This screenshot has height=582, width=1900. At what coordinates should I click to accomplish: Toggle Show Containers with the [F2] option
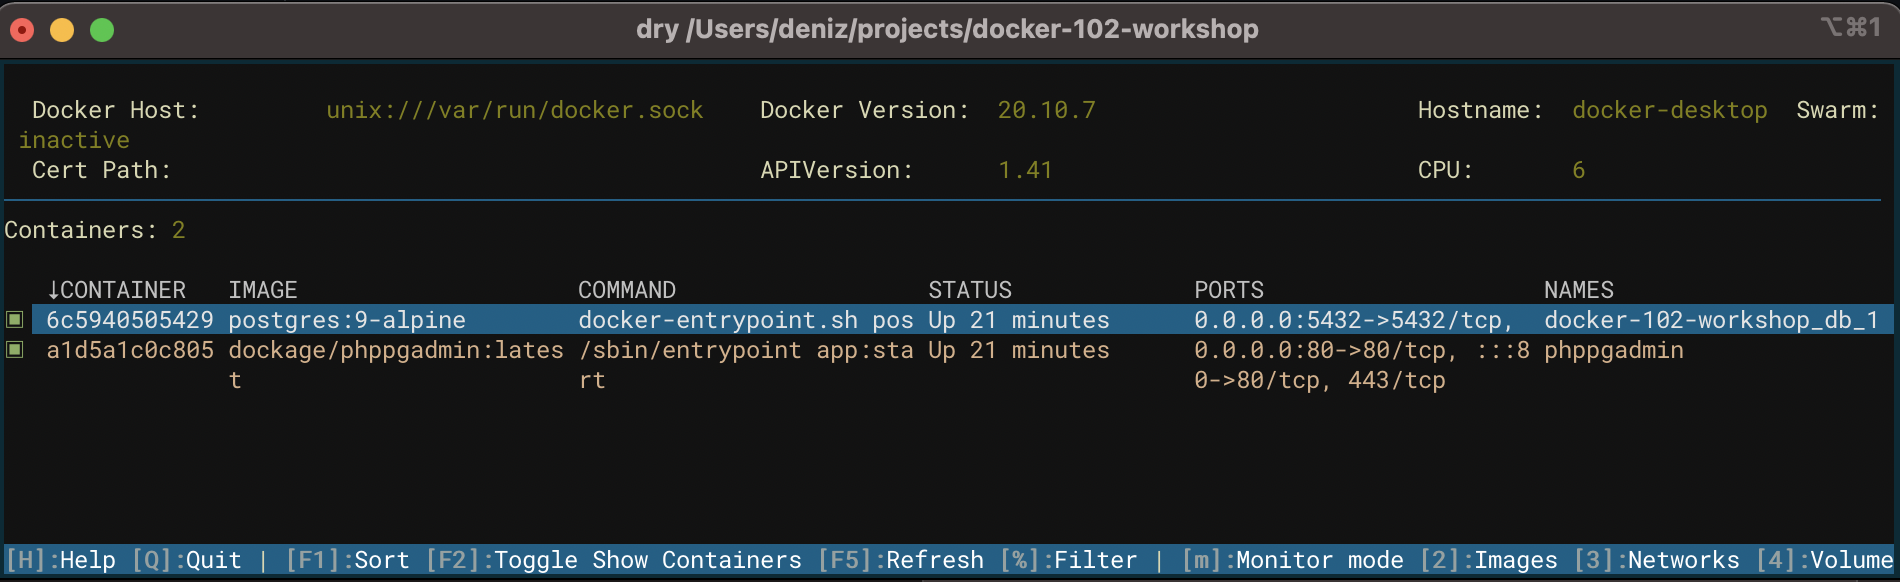pos(614,560)
